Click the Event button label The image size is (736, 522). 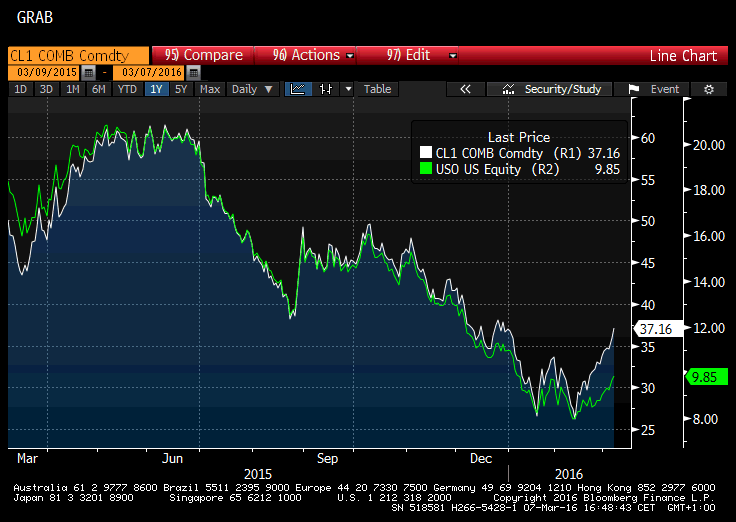coord(665,89)
